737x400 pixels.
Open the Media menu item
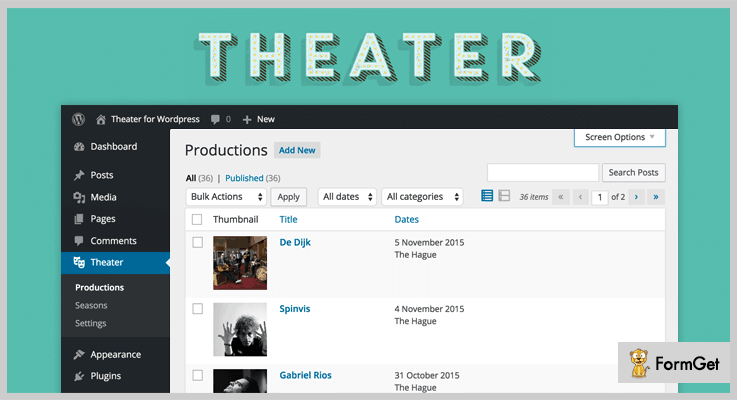[x=115, y=197]
